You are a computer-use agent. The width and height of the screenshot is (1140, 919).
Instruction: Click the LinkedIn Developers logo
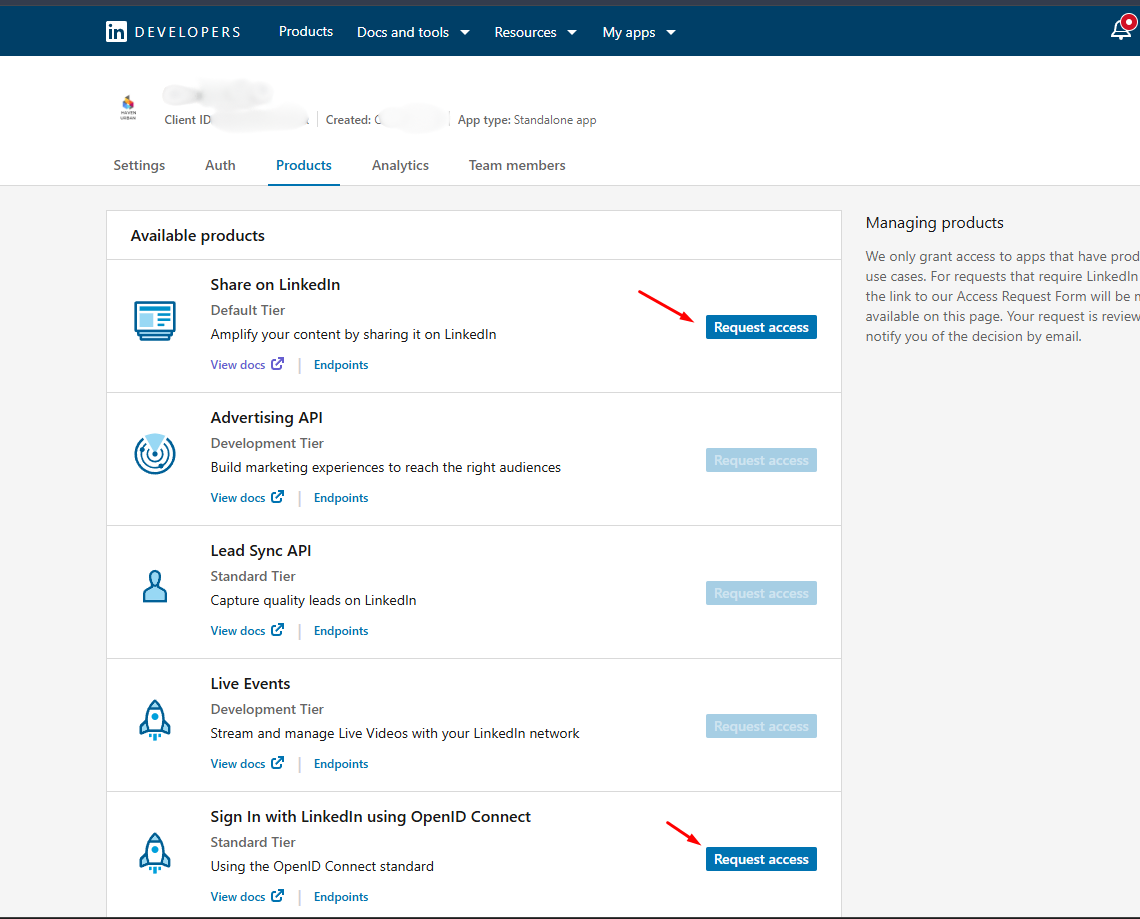tap(173, 32)
